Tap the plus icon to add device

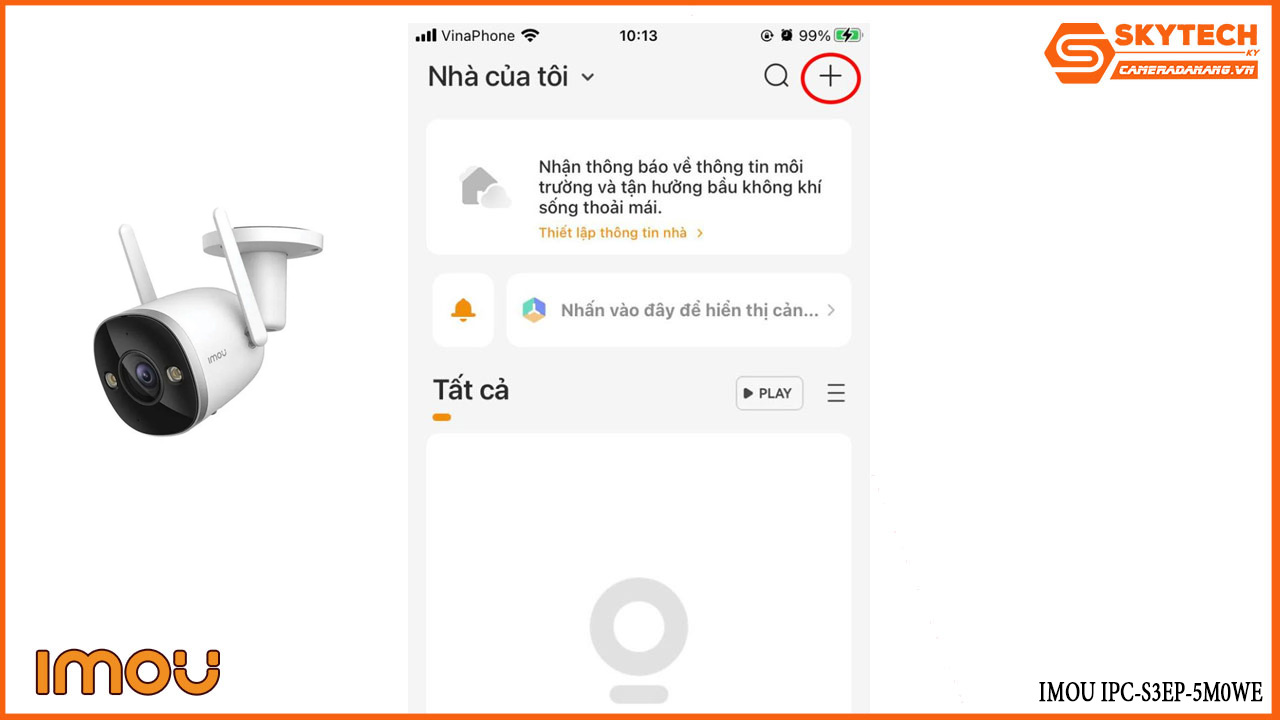[831, 76]
